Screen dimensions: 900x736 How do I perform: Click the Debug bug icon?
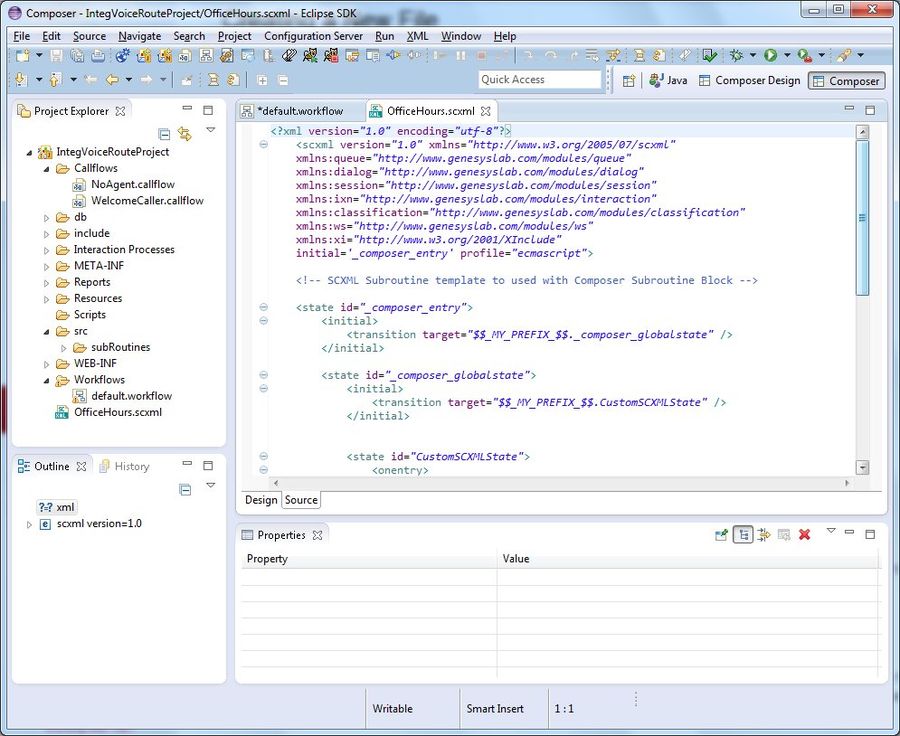[736, 55]
